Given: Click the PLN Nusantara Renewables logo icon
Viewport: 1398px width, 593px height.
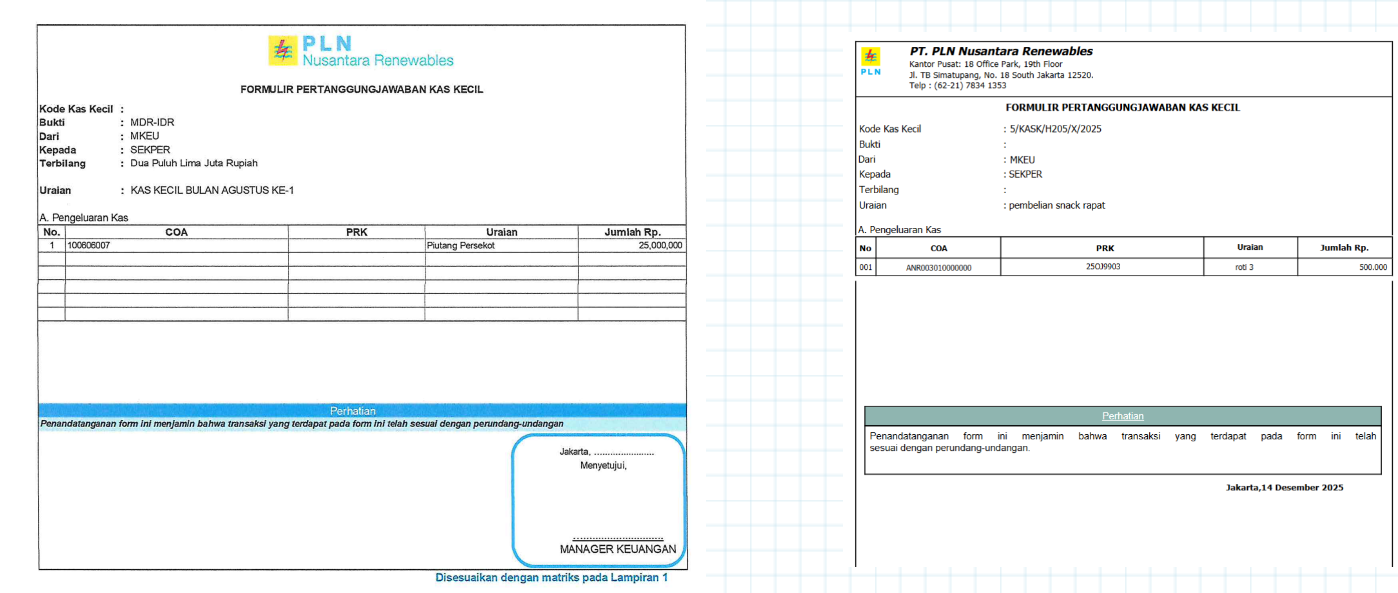Looking at the screenshot, I should point(283,51).
